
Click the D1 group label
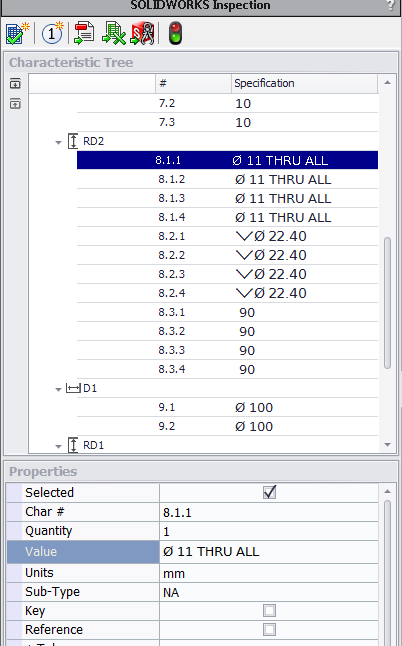(90, 388)
